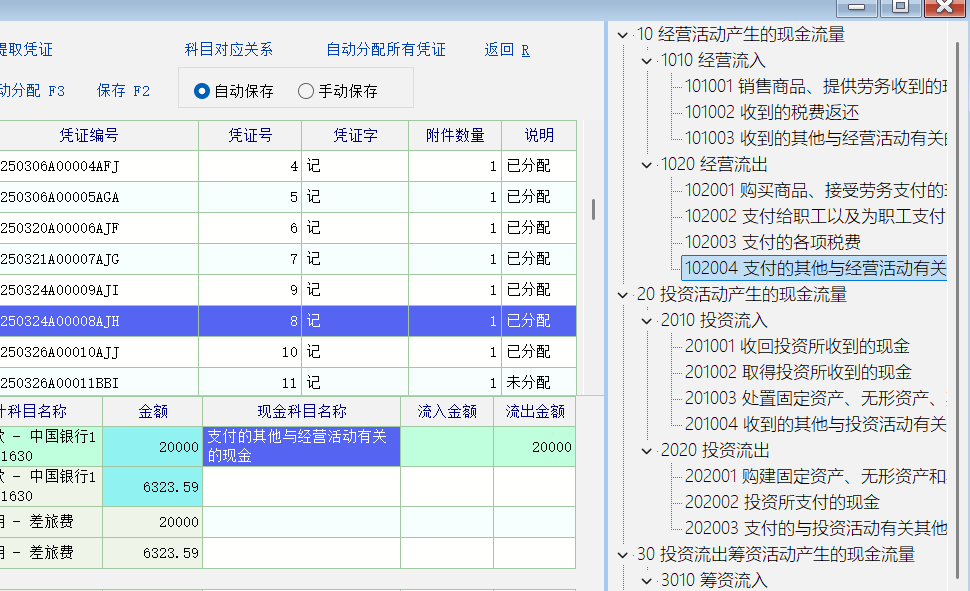Click blue amount cell 20000 for 中国银行
This screenshot has width=970, height=591.
(153, 446)
